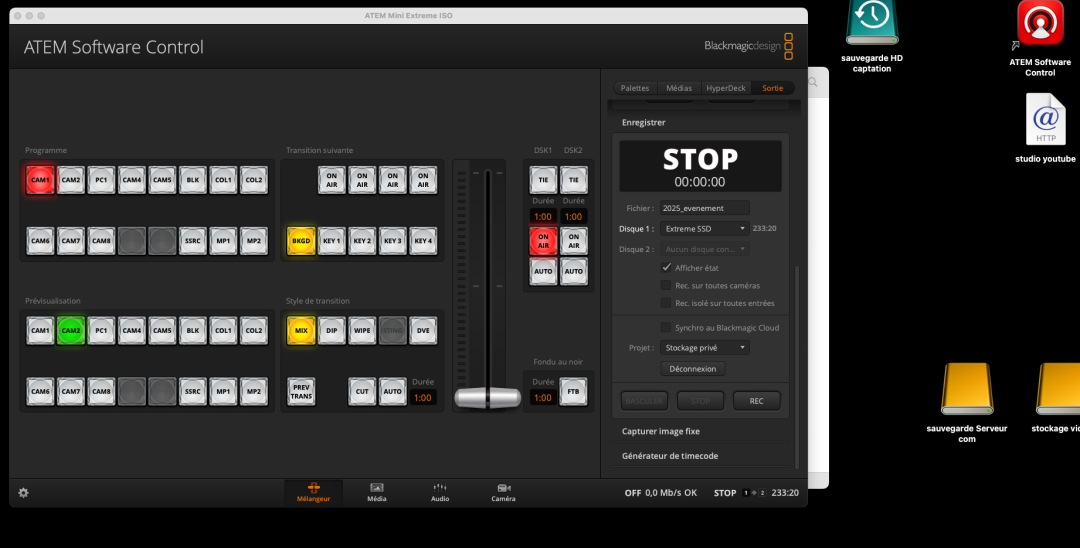Click AUTO transition button near CUT
1080x548 pixels.
coord(392,391)
